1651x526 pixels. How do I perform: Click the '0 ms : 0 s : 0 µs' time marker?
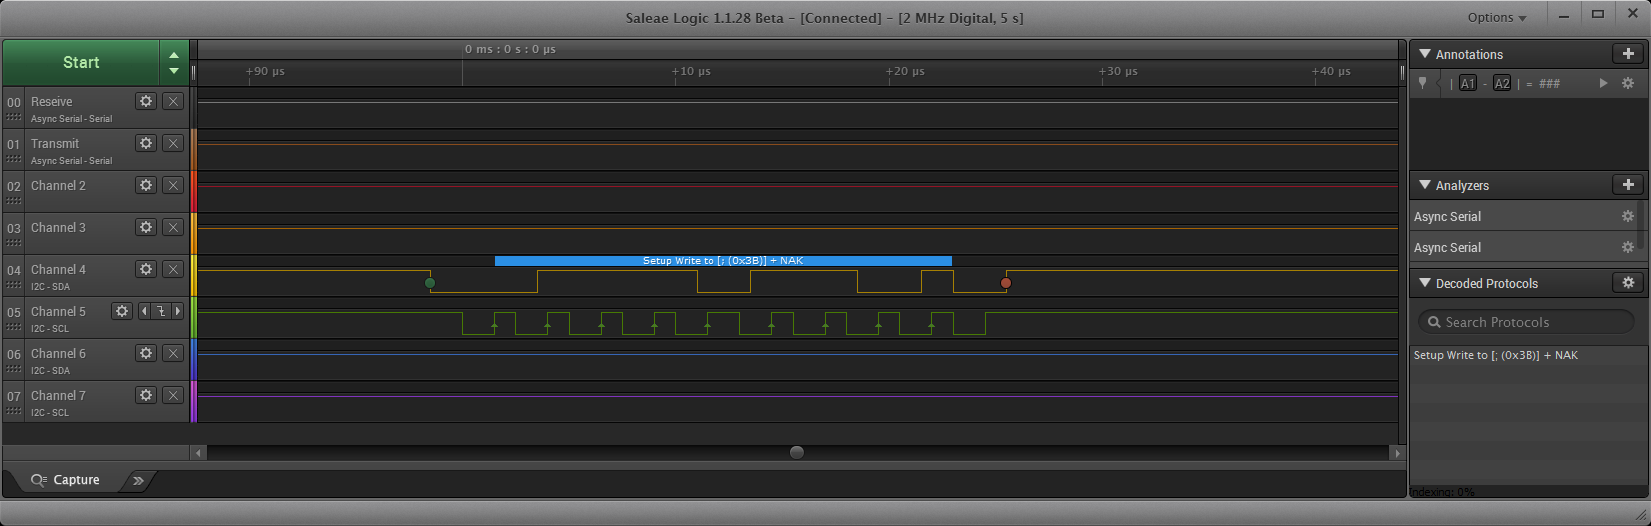510,49
